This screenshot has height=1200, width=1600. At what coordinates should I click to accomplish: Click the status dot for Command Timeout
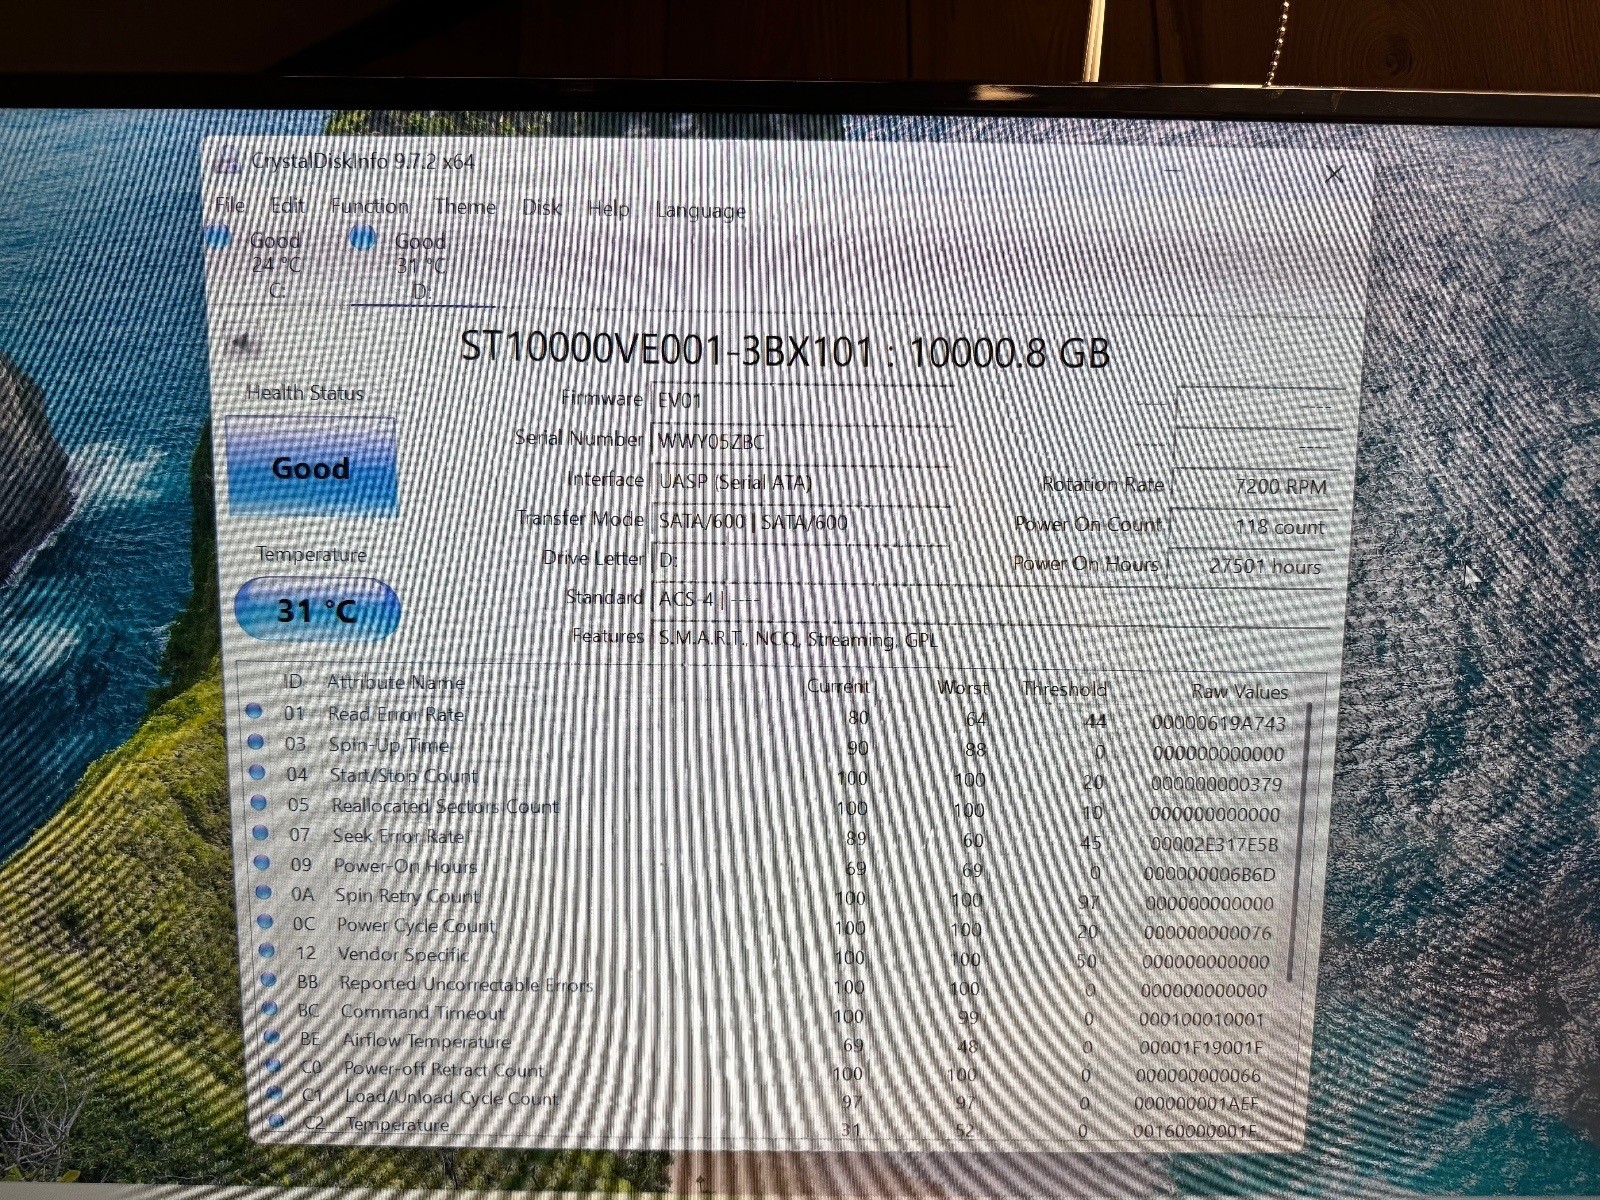coord(272,1009)
